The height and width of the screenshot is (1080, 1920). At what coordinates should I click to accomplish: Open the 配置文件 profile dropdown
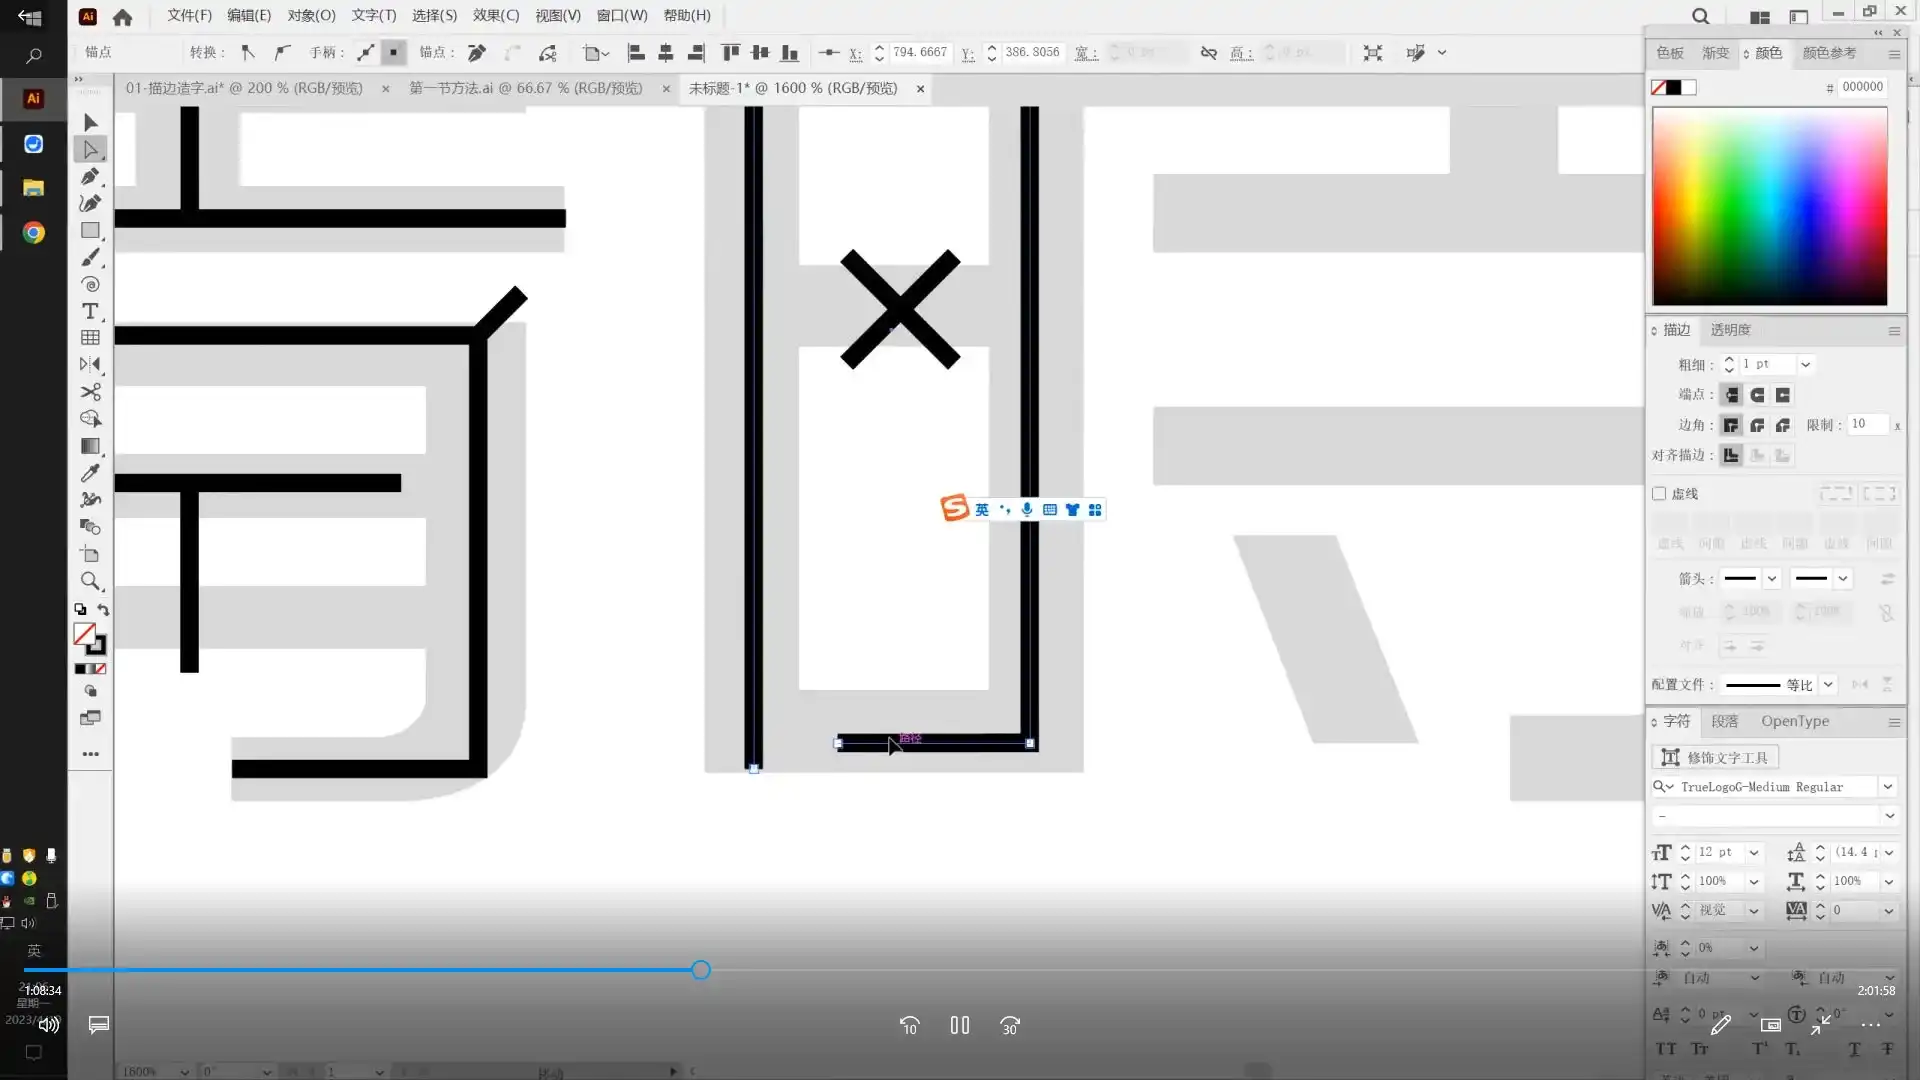click(x=1828, y=685)
